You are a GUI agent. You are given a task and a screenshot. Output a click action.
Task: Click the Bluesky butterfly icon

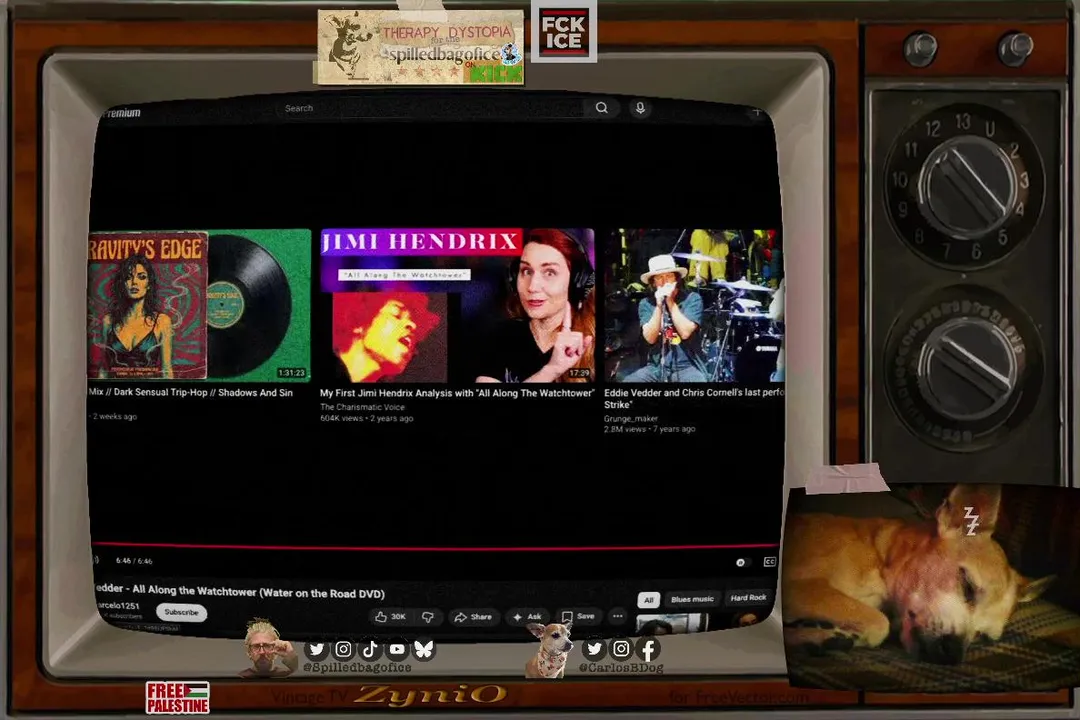click(x=424, y=649)
